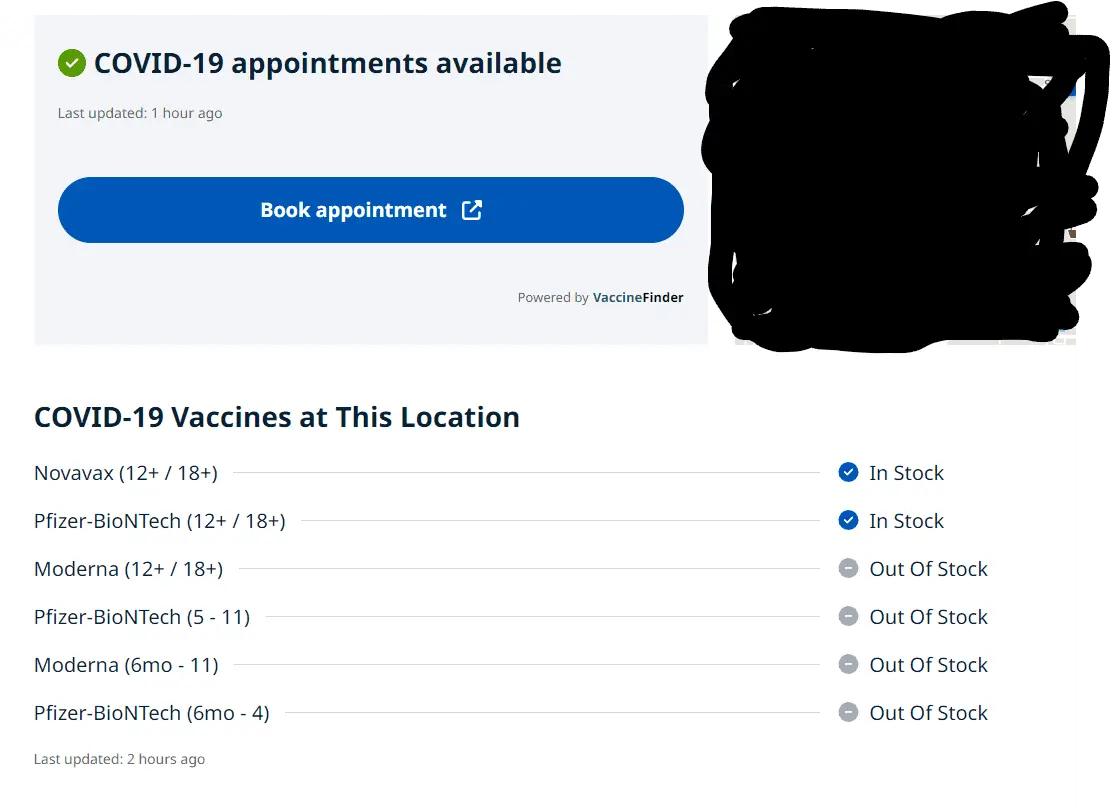Select the Pfizer-BioNTech (12+ / 18+) label

coord(160,521)
